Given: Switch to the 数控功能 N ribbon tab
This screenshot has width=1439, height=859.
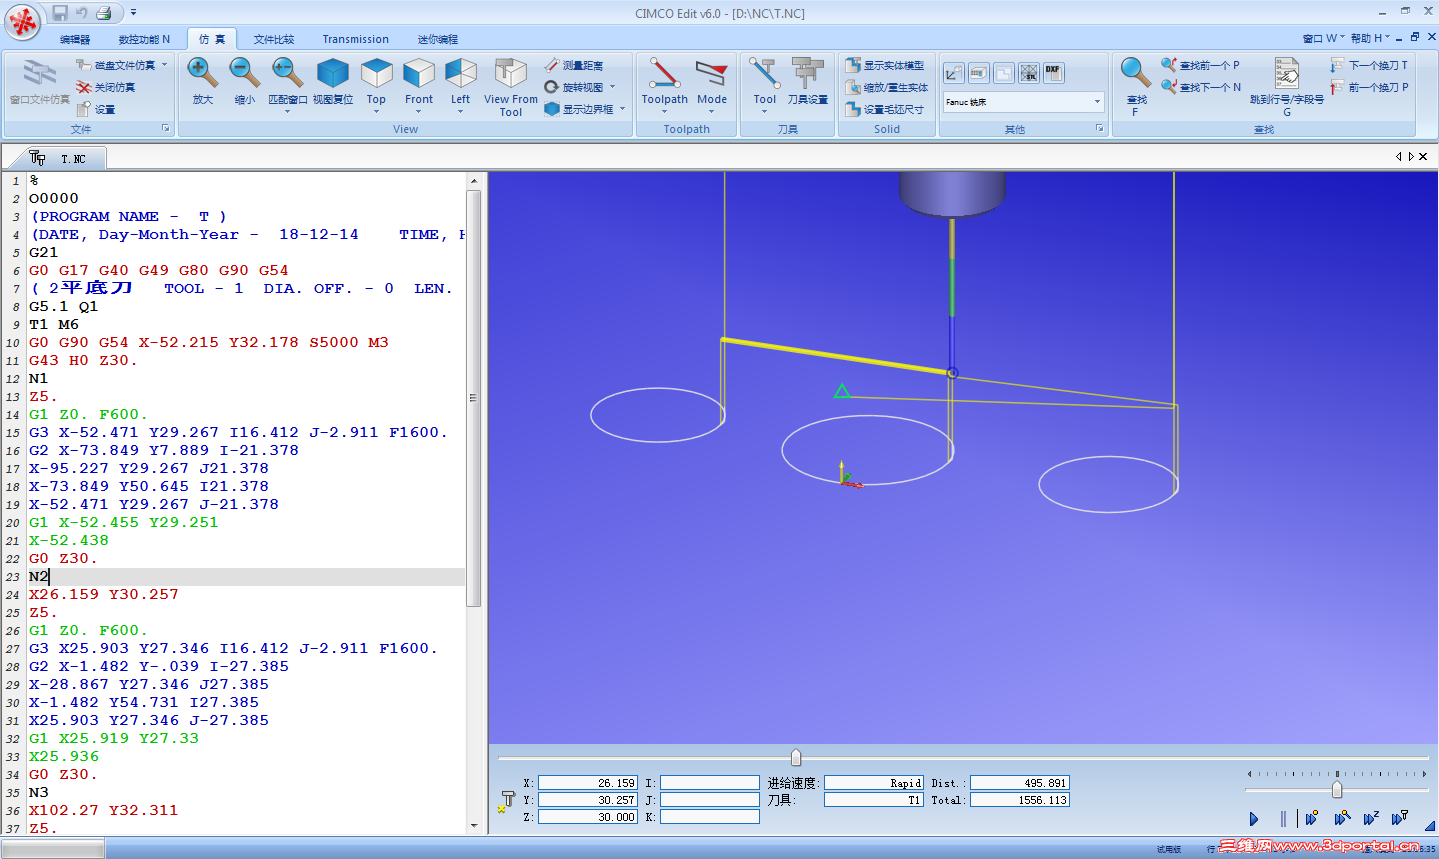Looking at the screenshot, I should click(144, 39).
